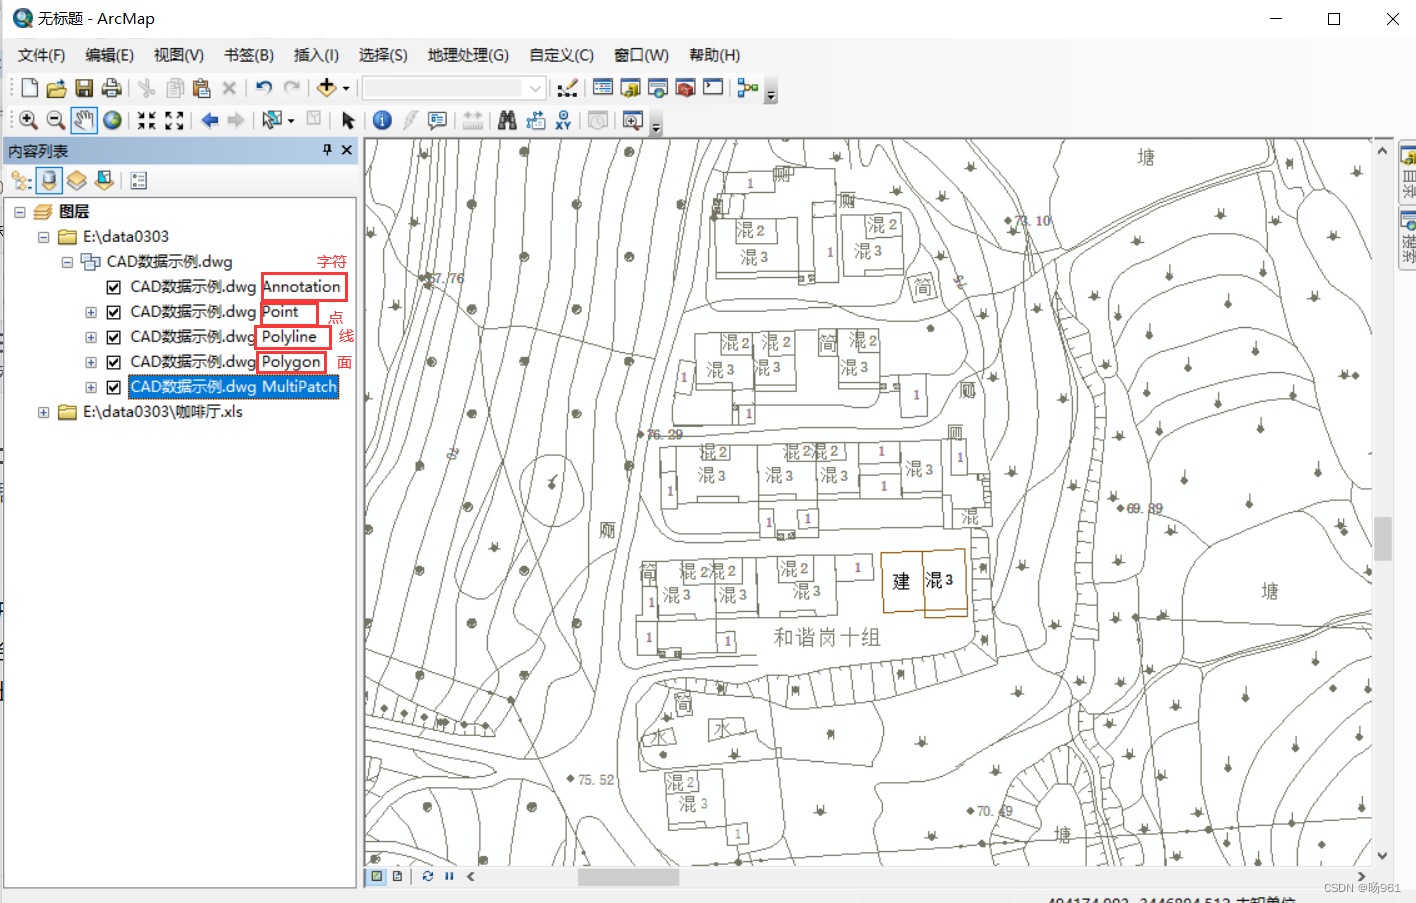Open the Identify tool
This screenshot has width=1416, height=903.
pos(382,120)
